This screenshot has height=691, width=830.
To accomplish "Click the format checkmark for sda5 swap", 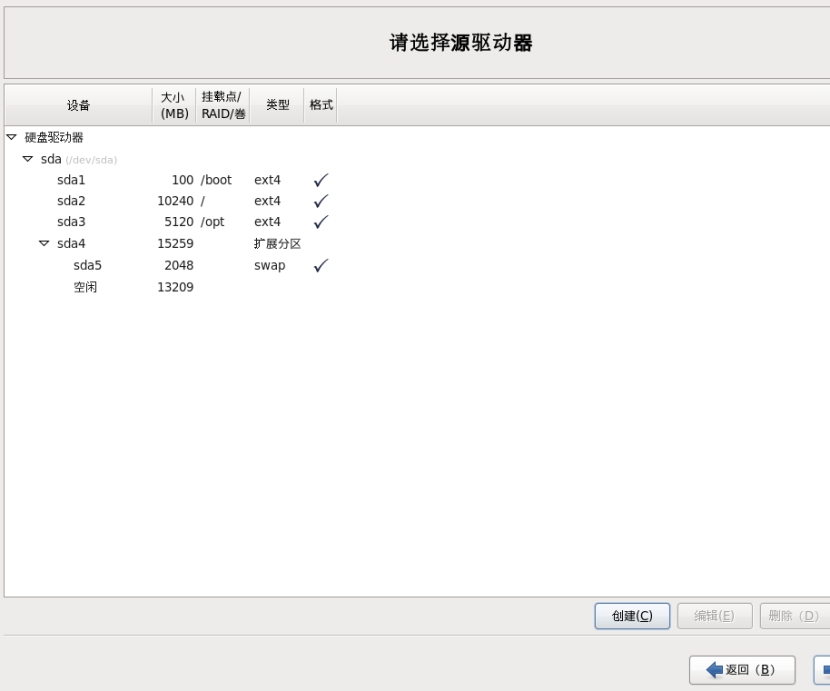I will pyautogui.click(x=321, y=266).
